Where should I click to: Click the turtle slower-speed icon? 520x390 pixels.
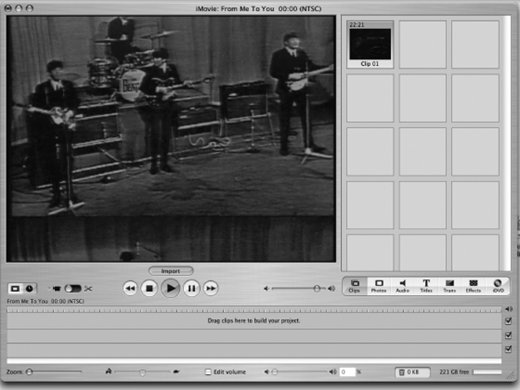click(176, 371)
